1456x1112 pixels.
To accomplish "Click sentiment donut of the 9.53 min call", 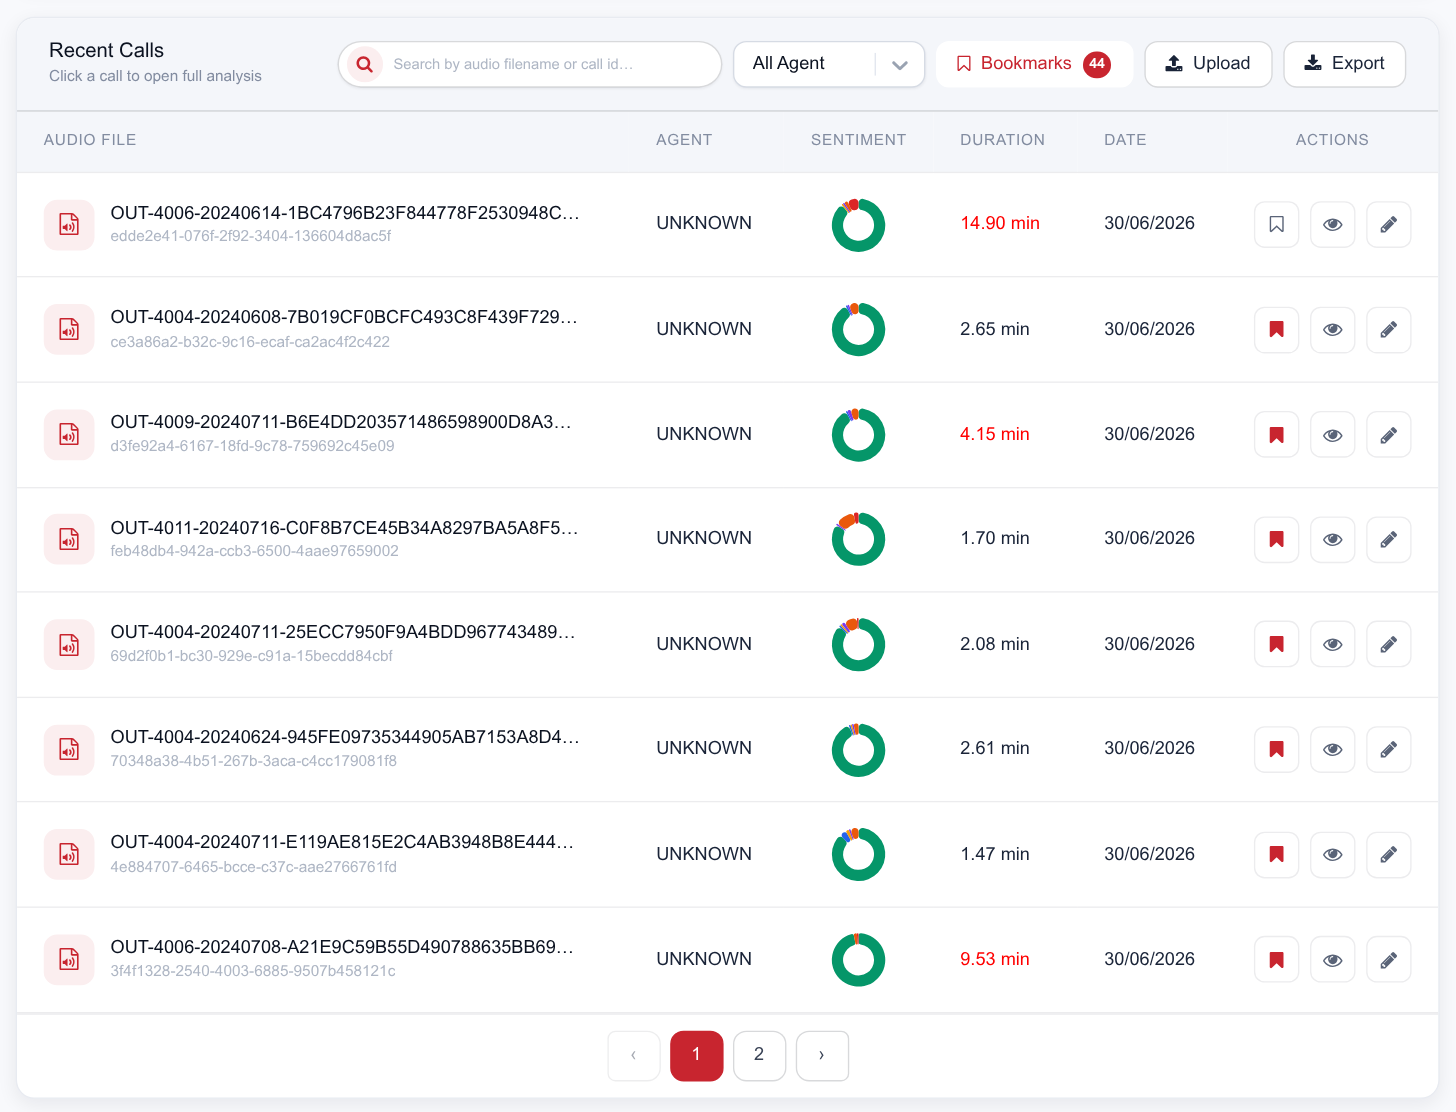I will (x=858, y=960).
